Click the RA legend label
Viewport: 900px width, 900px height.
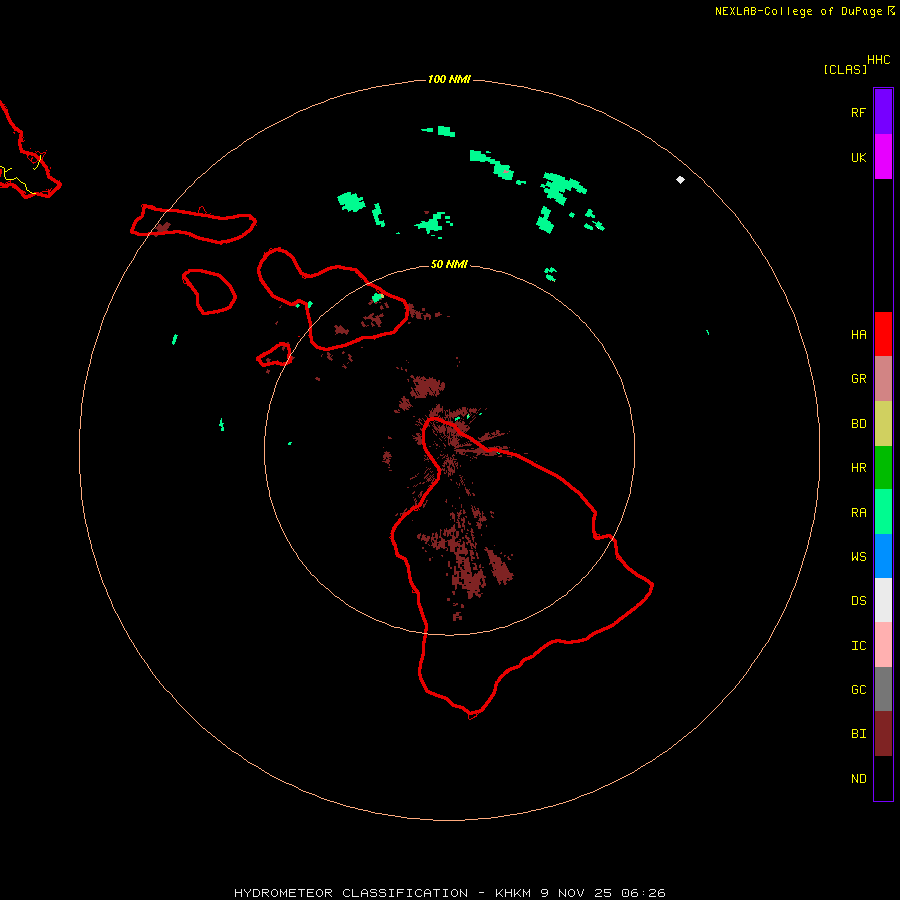click(859, 513)
